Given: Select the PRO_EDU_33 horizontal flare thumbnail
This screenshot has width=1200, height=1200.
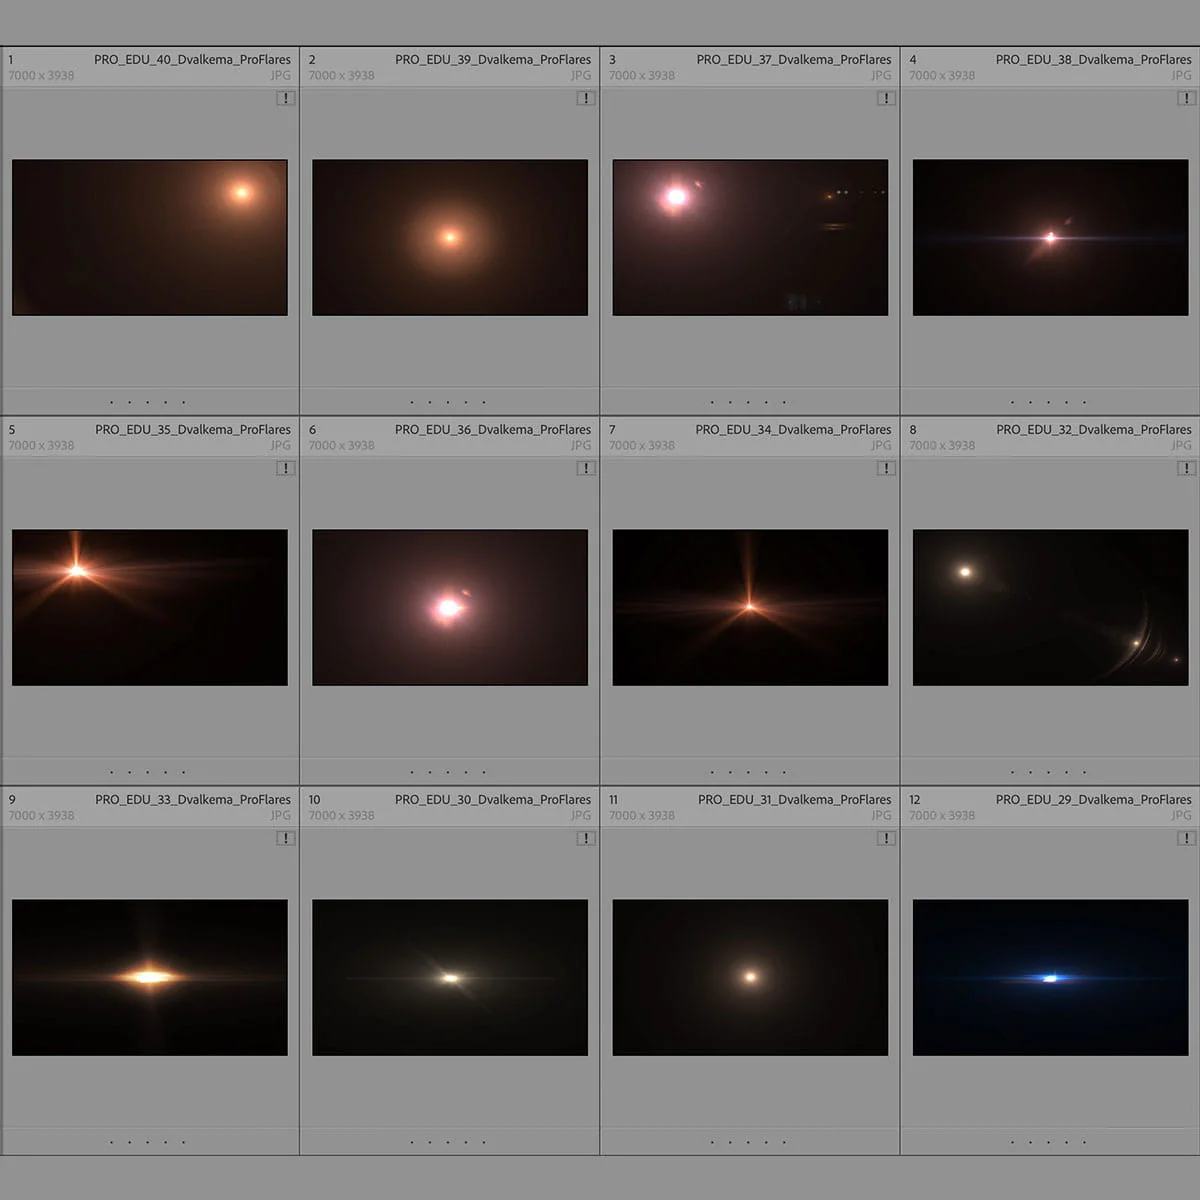Looking at the screenshot, I should tap(150, 978).
